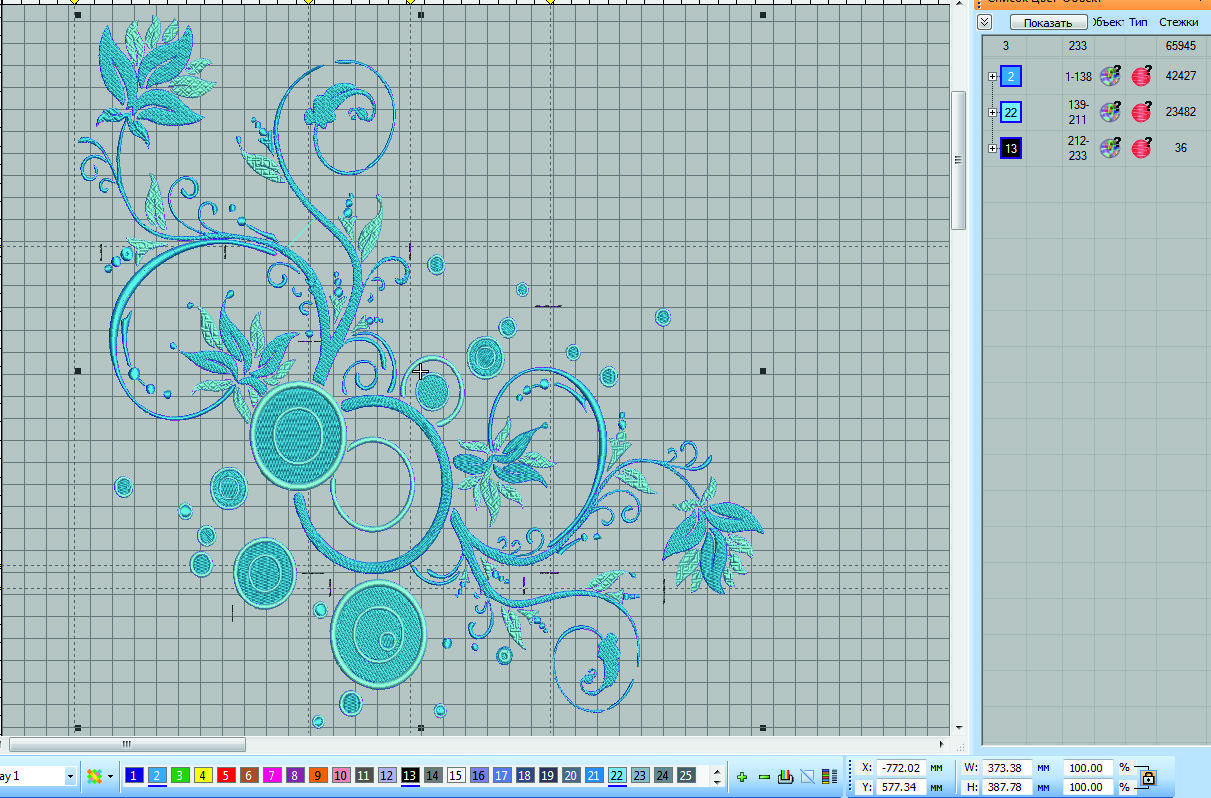Click the green minus remove color icon
This screenshot has width=1211, height=798.
(764, 776)
